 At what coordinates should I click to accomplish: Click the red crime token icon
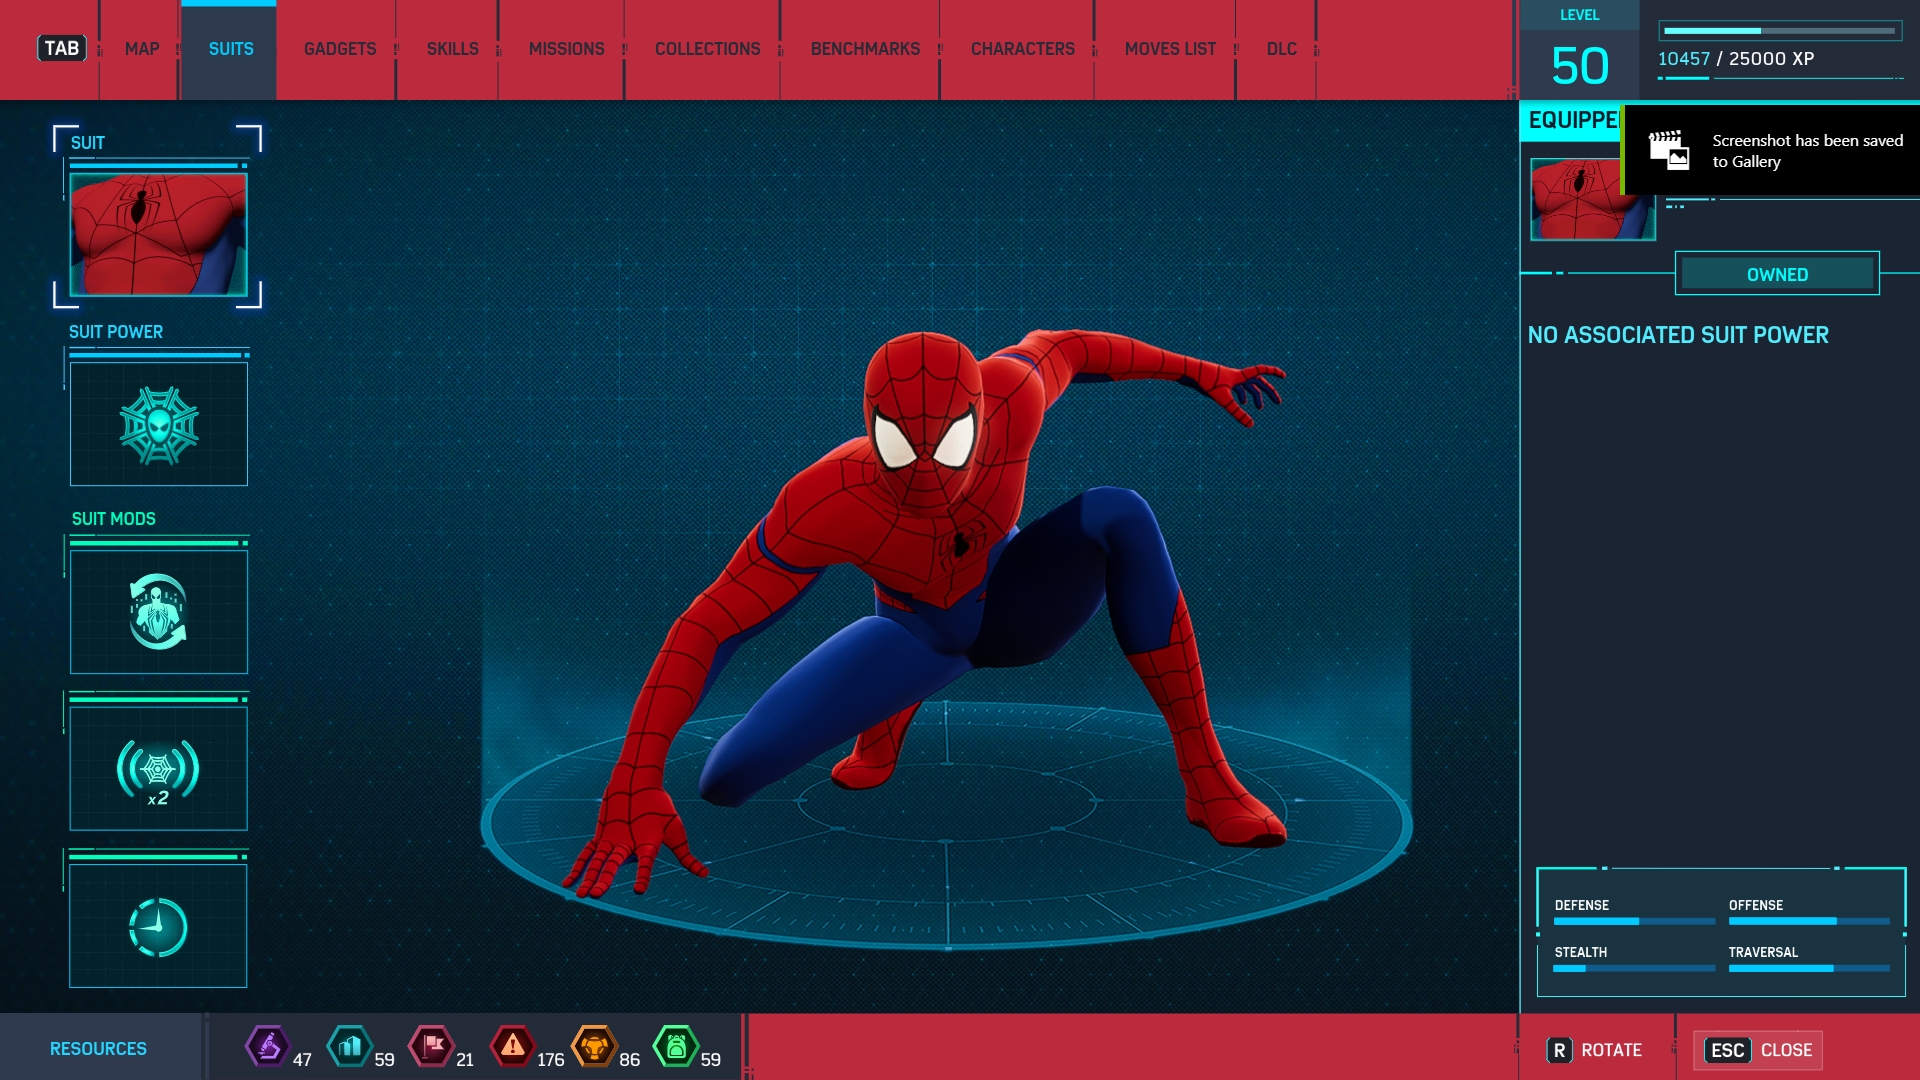click(x=512, y=1047)
